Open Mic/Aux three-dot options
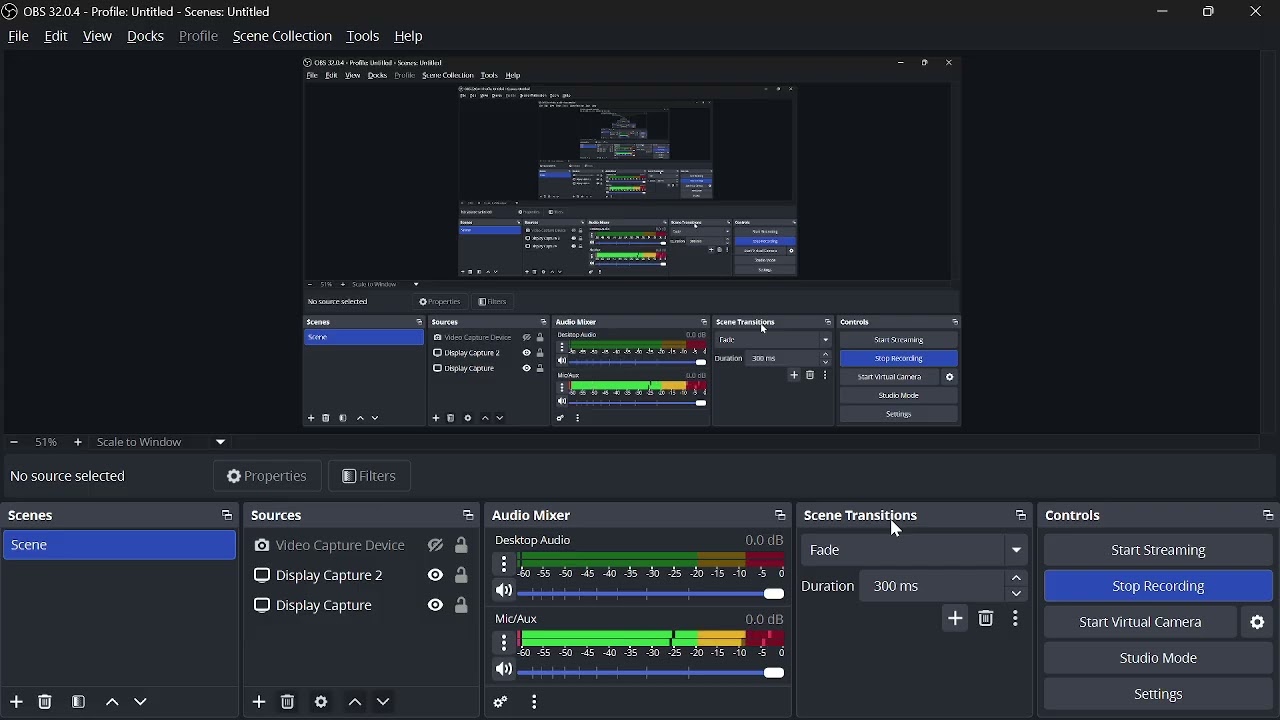 [505, 643]
